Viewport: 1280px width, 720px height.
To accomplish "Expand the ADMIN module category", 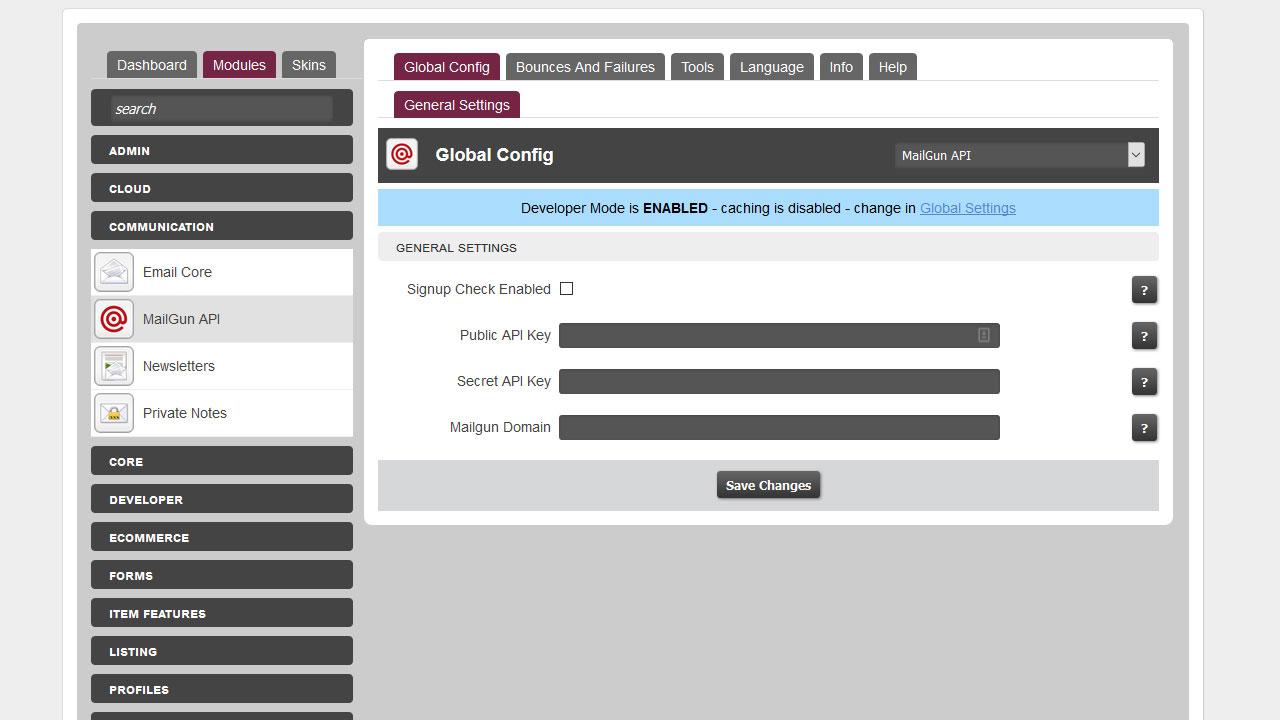I will (x=221, y=150).
